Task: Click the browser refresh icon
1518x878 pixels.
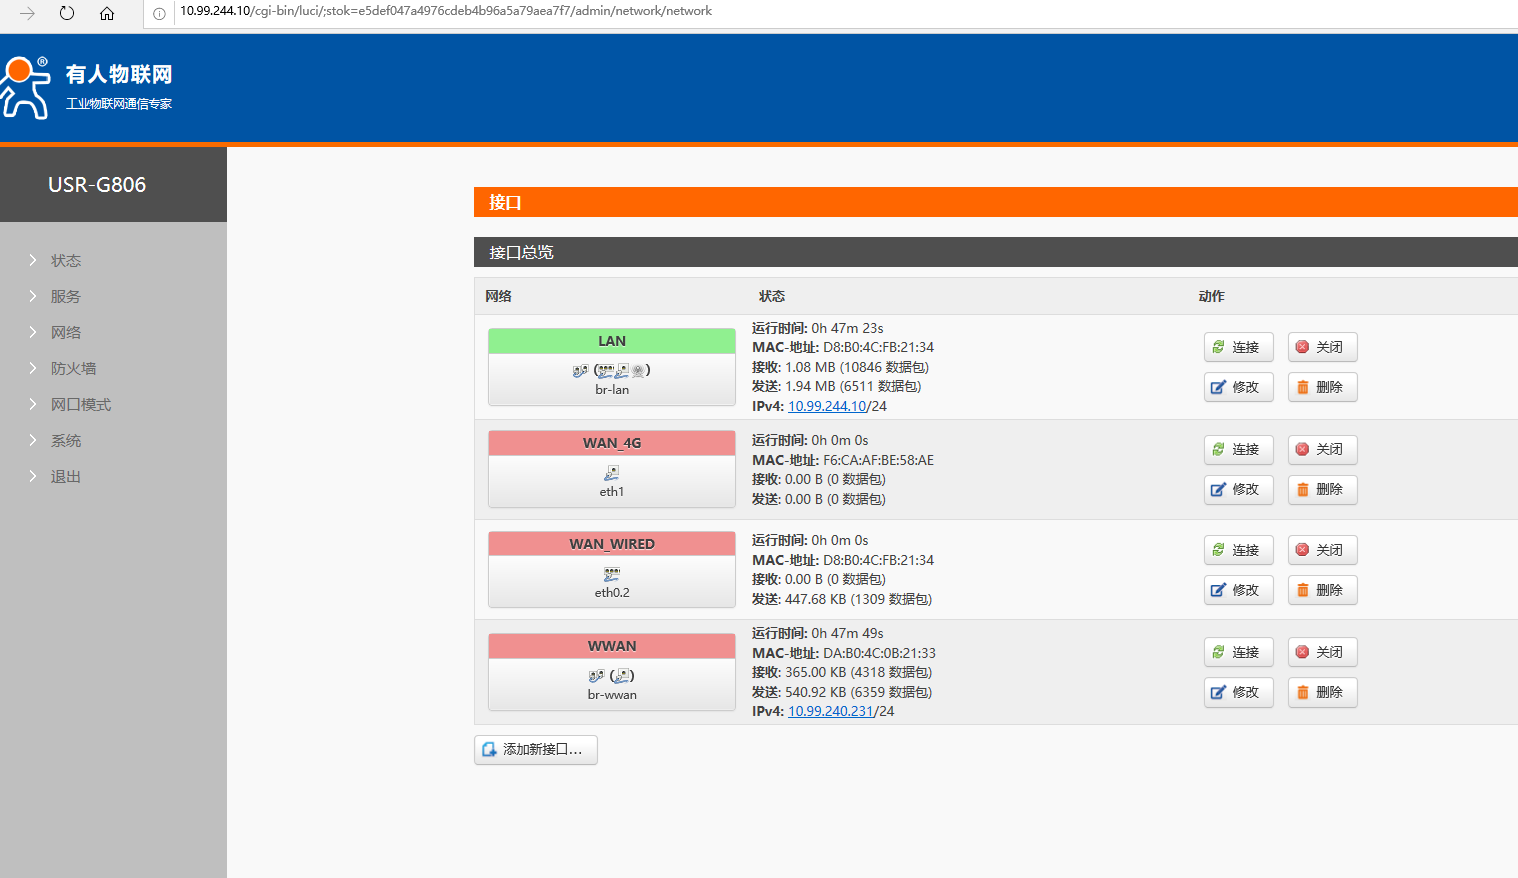Action: pos(67,13)
